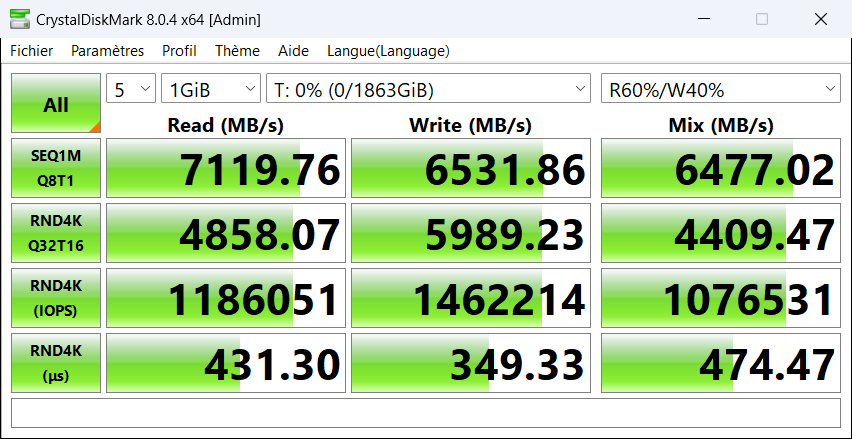Image resolution: width=852 pixels, height=439 pixels.
Task: Open the Fichier menu
Action: (32, 51)
